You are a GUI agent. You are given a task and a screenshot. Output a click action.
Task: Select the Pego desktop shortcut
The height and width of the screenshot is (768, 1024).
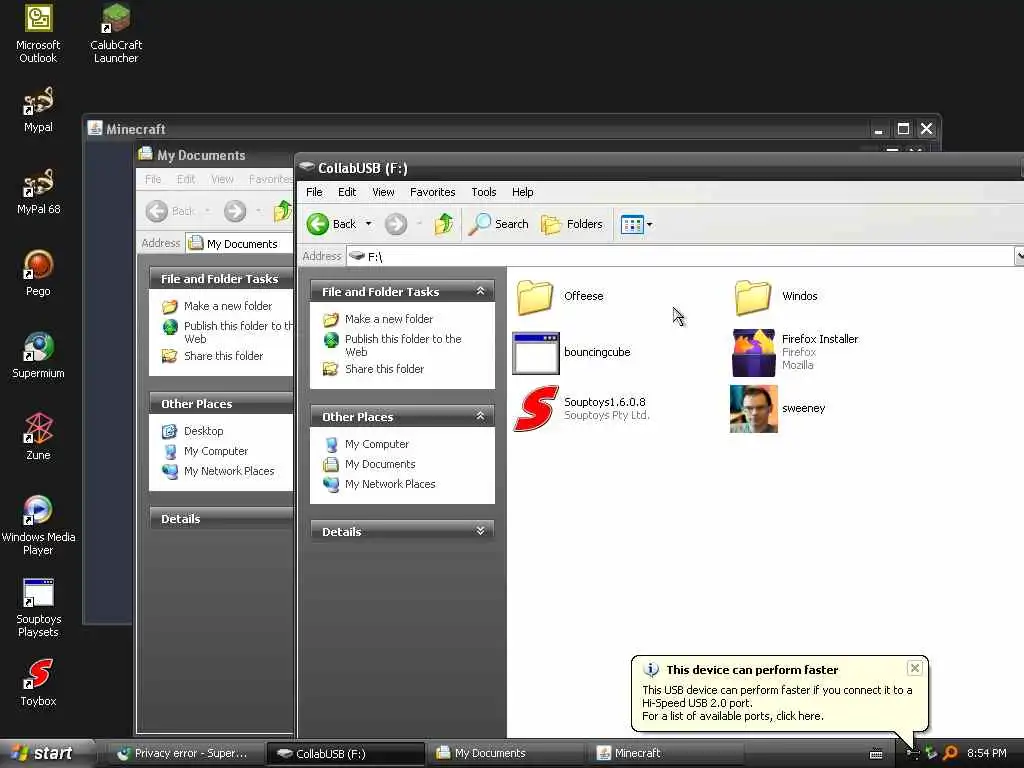[x=38, y=273]
